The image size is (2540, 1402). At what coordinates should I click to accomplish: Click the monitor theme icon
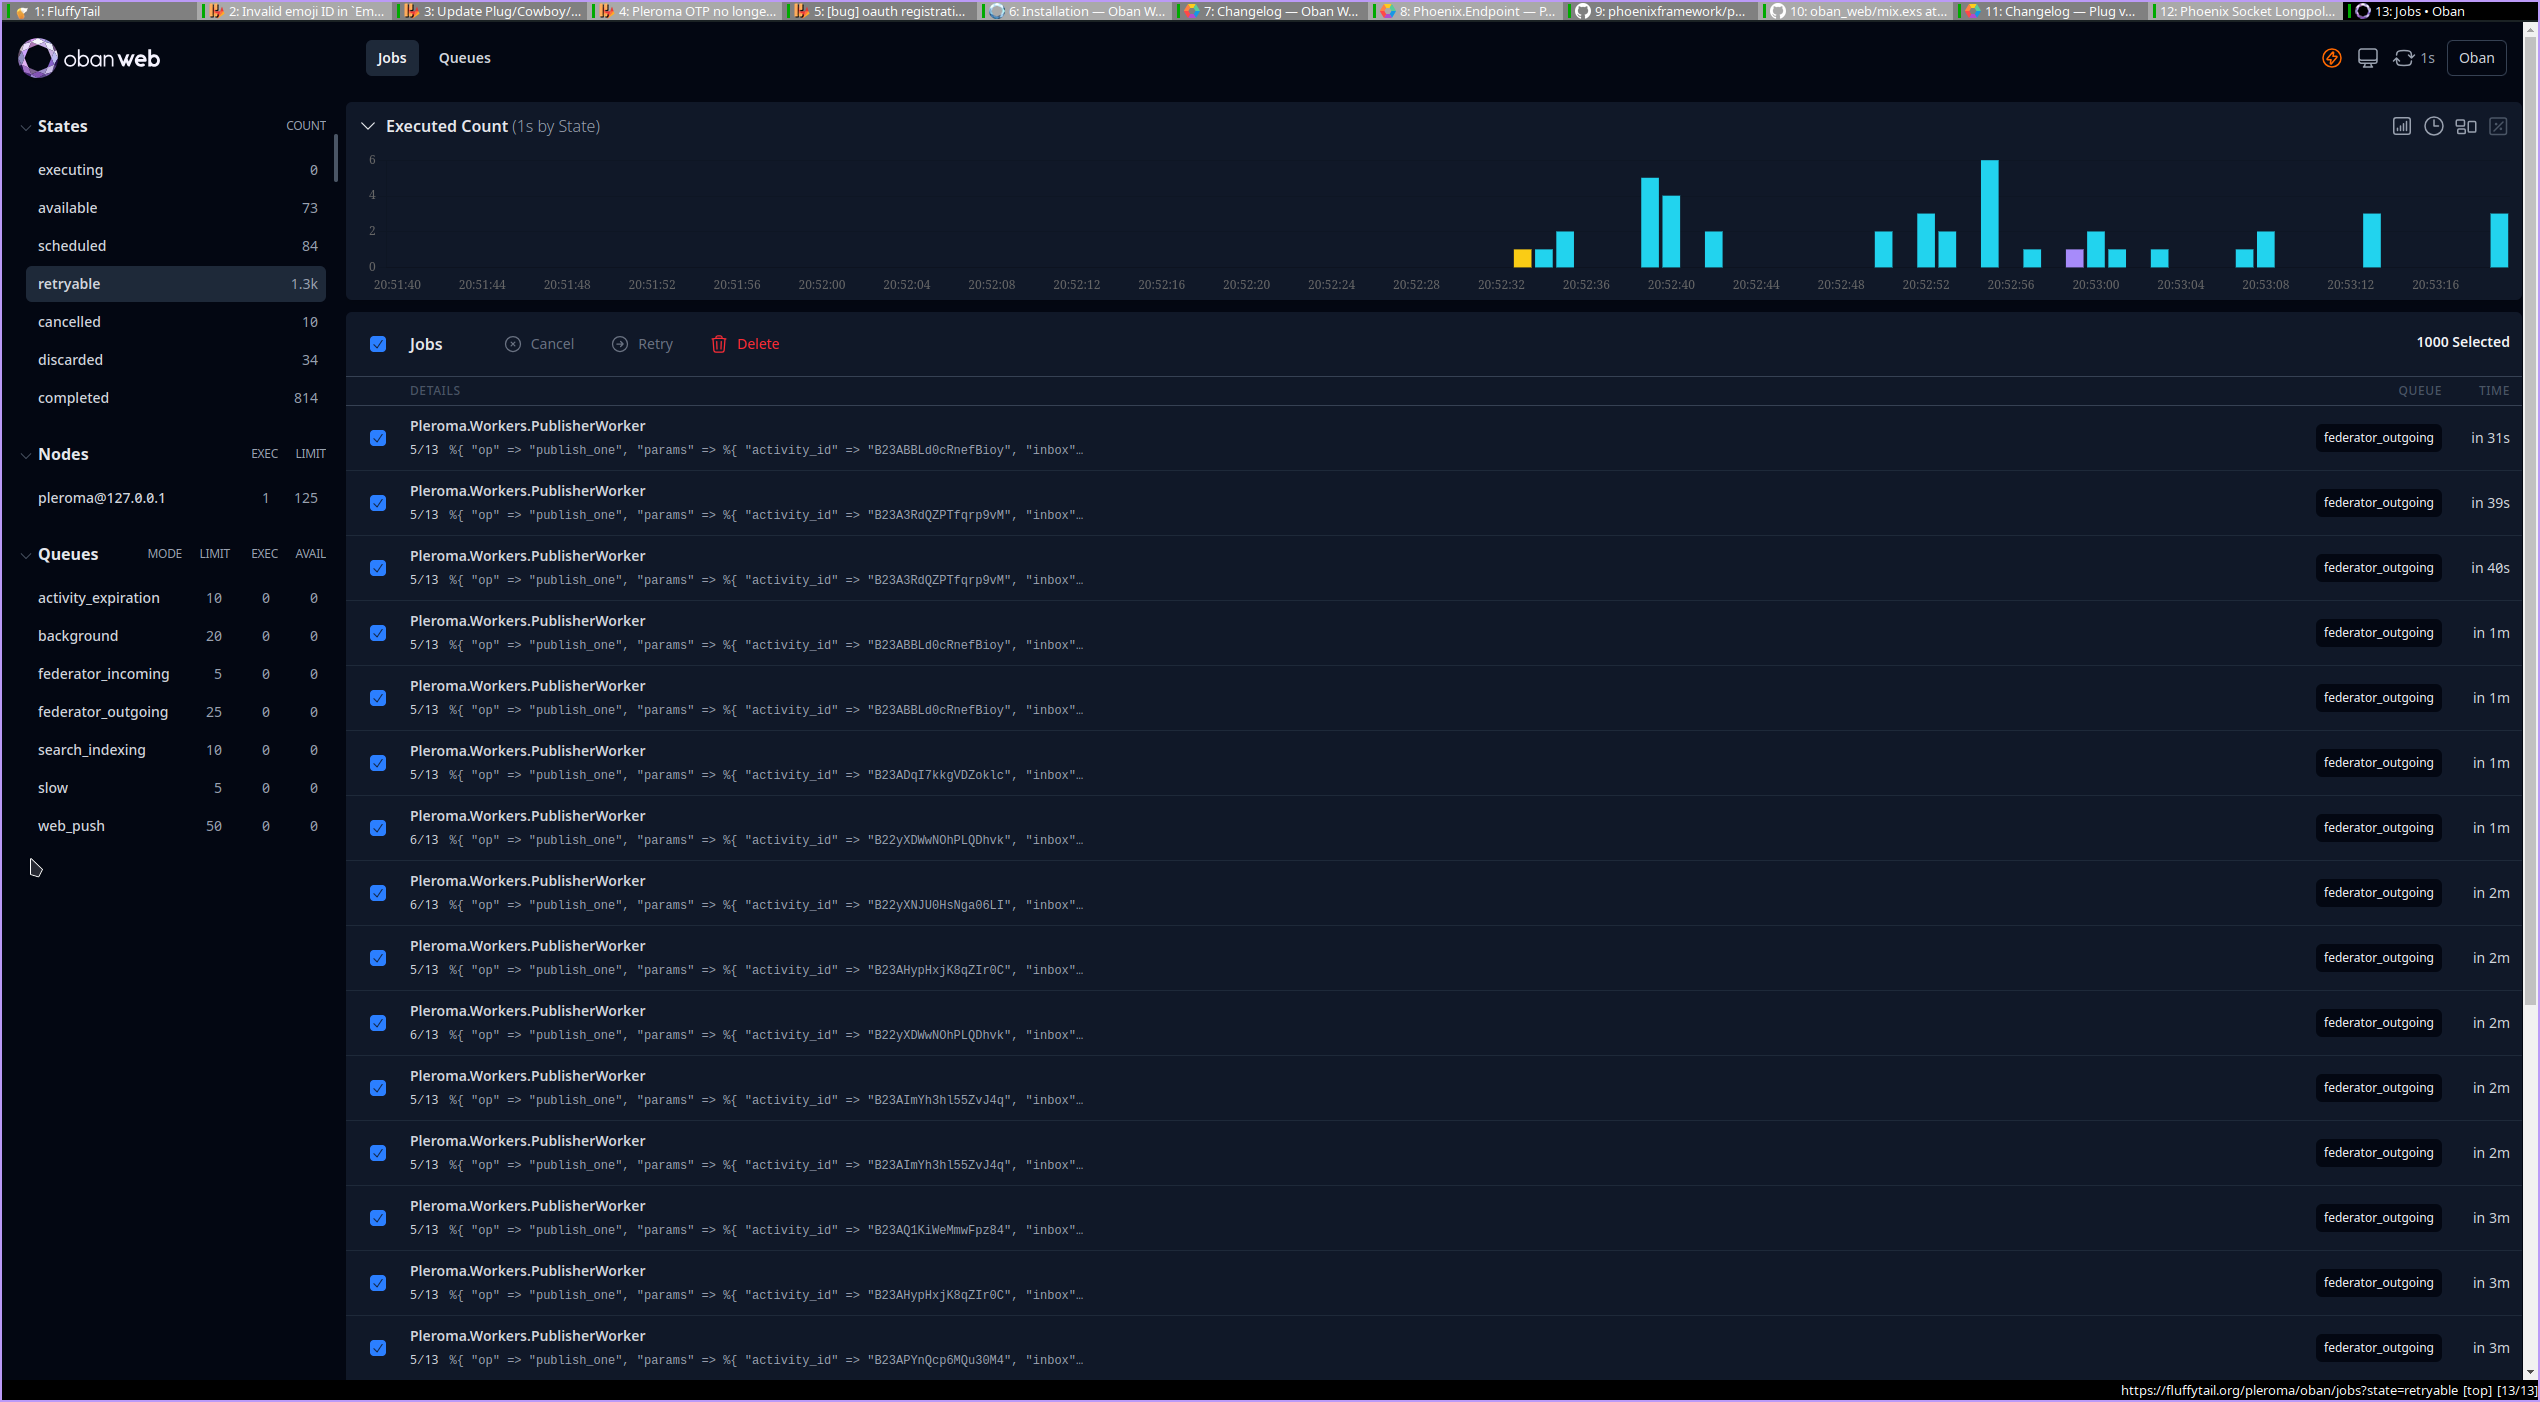click(2367, 58)
